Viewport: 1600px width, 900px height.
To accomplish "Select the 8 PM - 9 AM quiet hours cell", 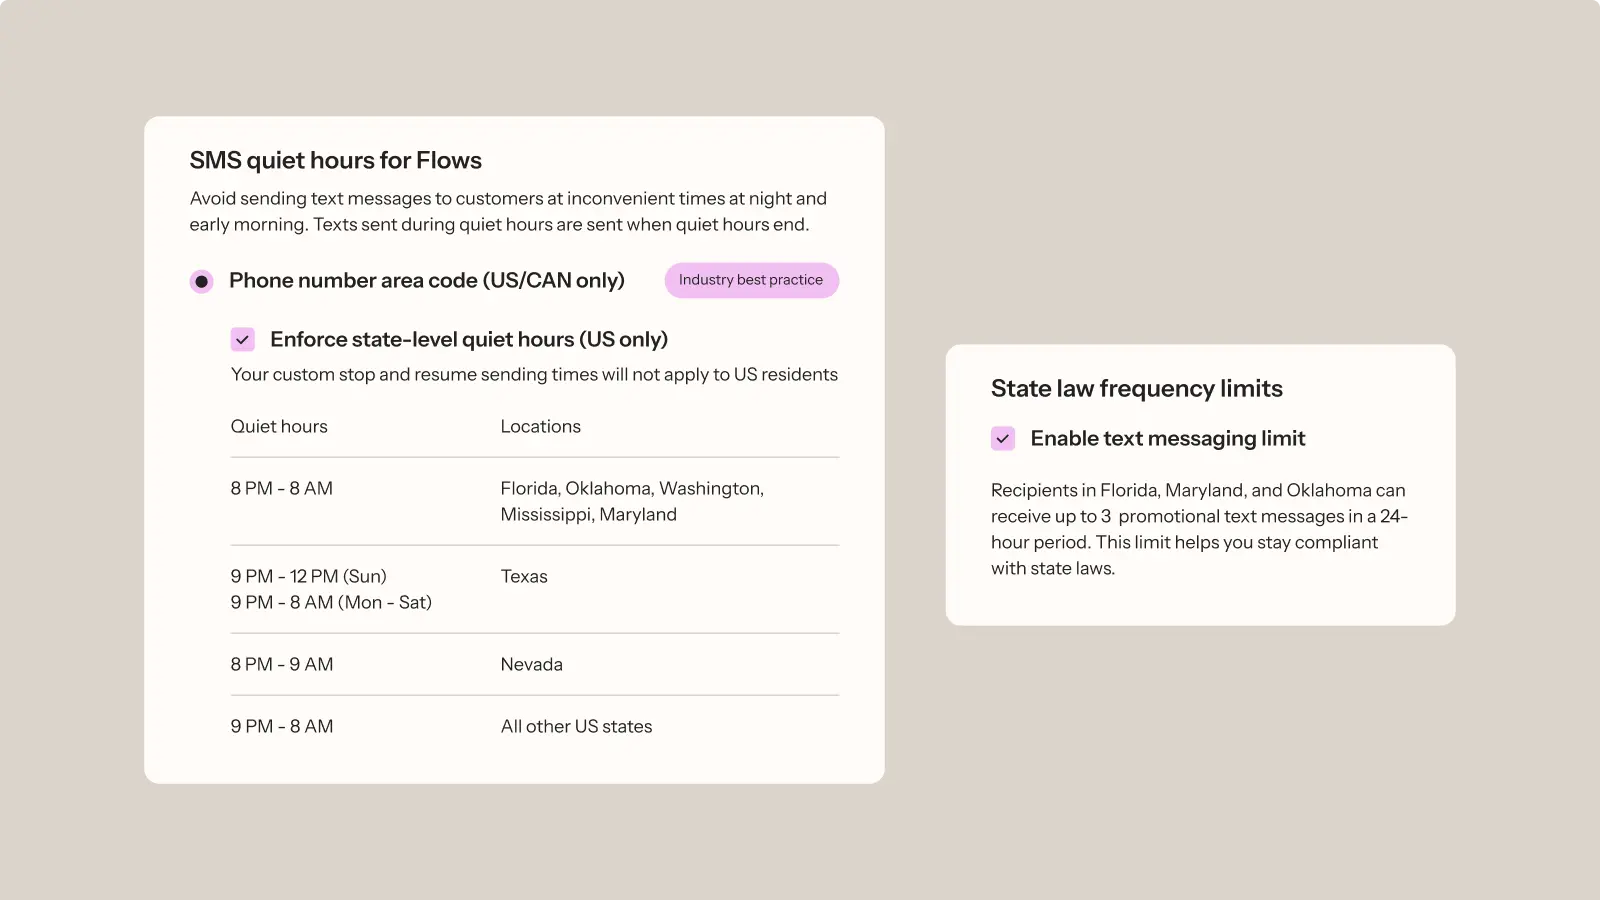I will pyautogui.click(x=282, y=665).
